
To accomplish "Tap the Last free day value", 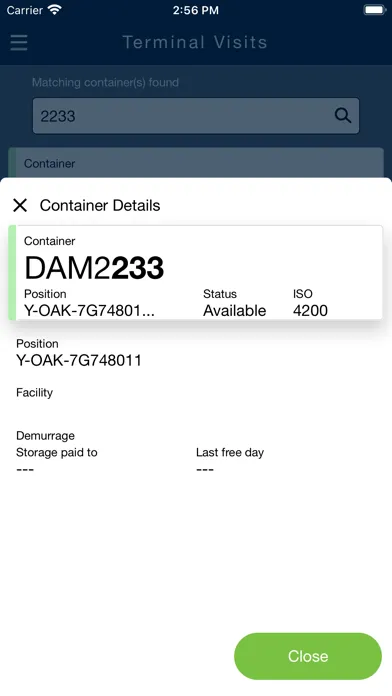I will click(205, 470).
